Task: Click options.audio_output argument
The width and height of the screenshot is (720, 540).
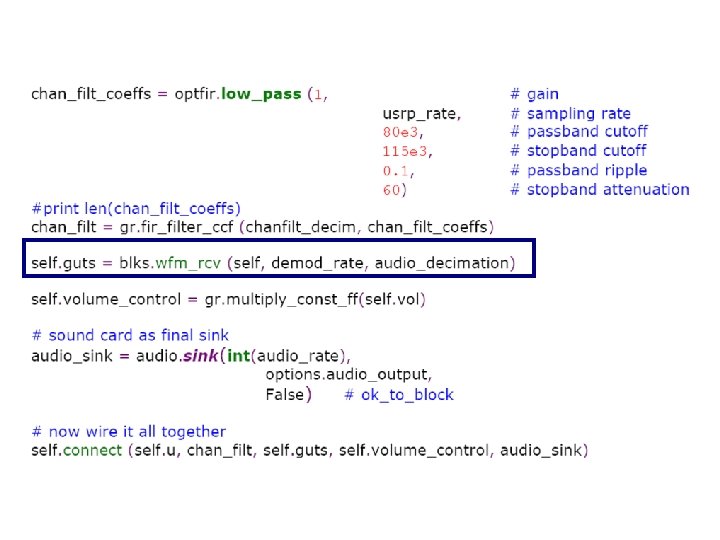Action: pos(347,375)
